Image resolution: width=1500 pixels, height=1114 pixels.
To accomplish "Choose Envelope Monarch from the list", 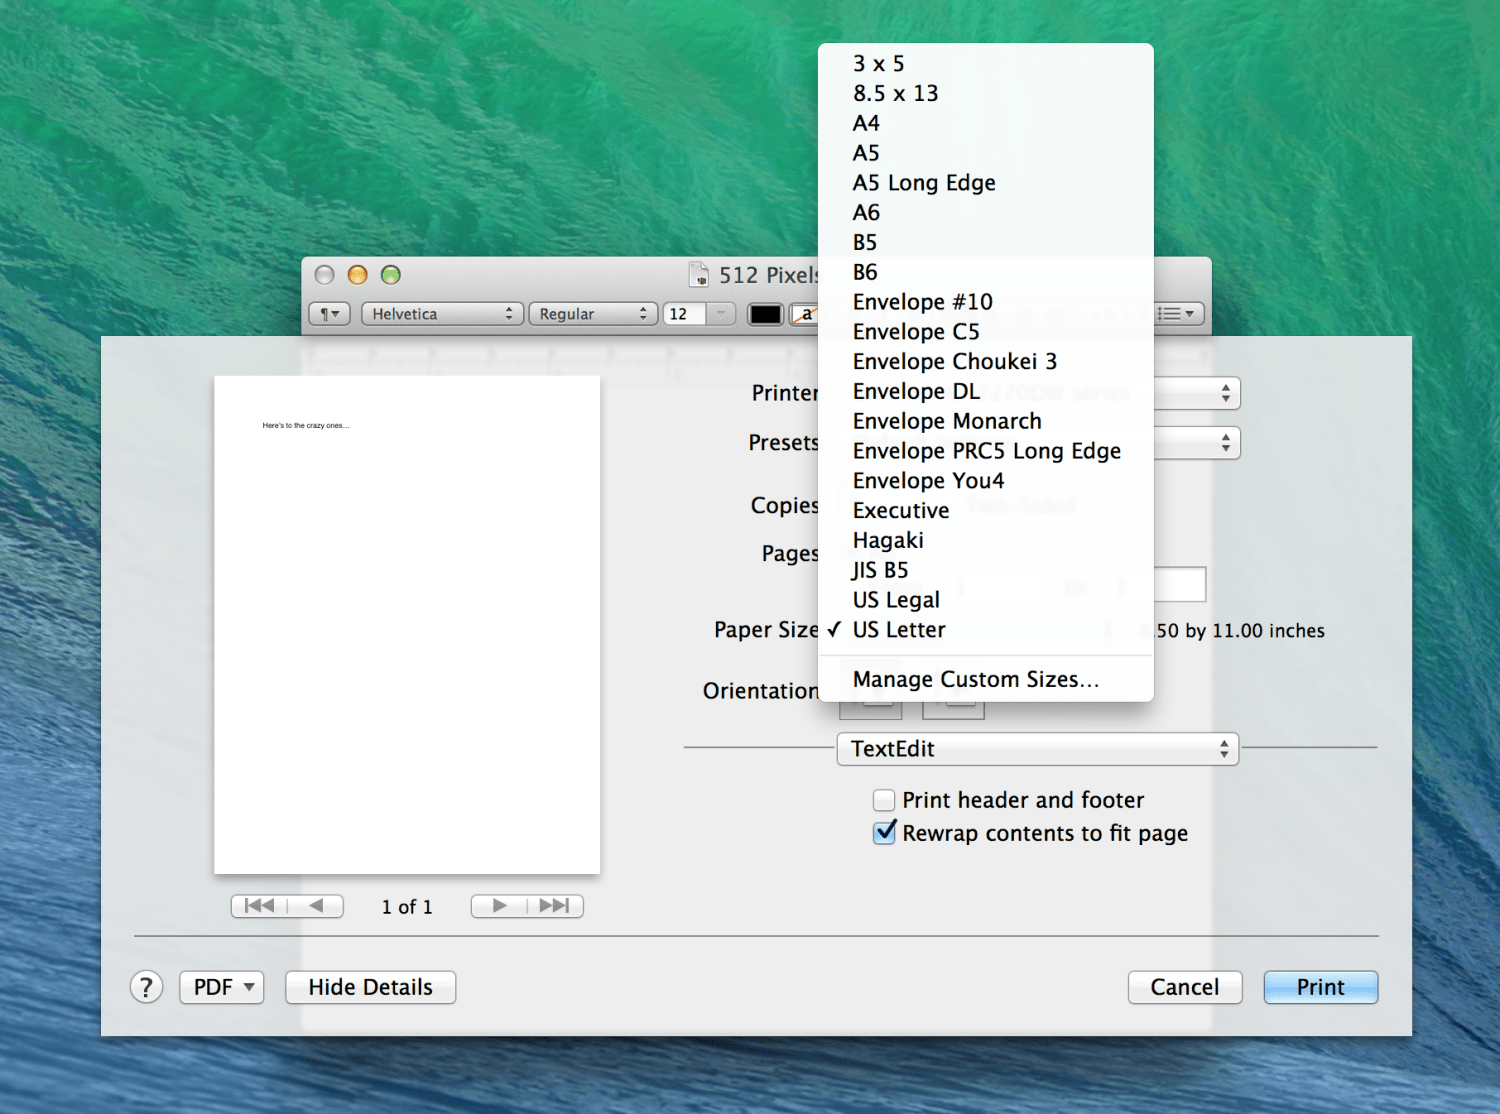I will coord(946,421).
